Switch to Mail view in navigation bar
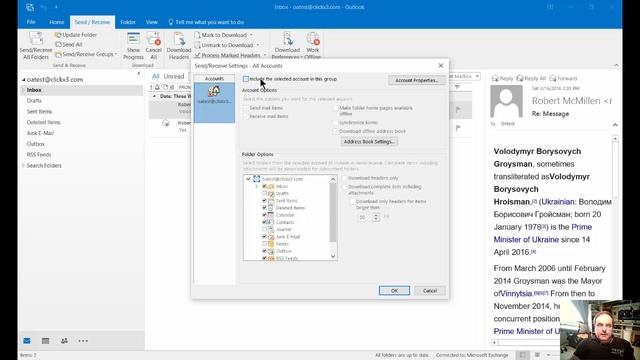The width and height of the screenshot is (640, 360). [x=27, y=341]
